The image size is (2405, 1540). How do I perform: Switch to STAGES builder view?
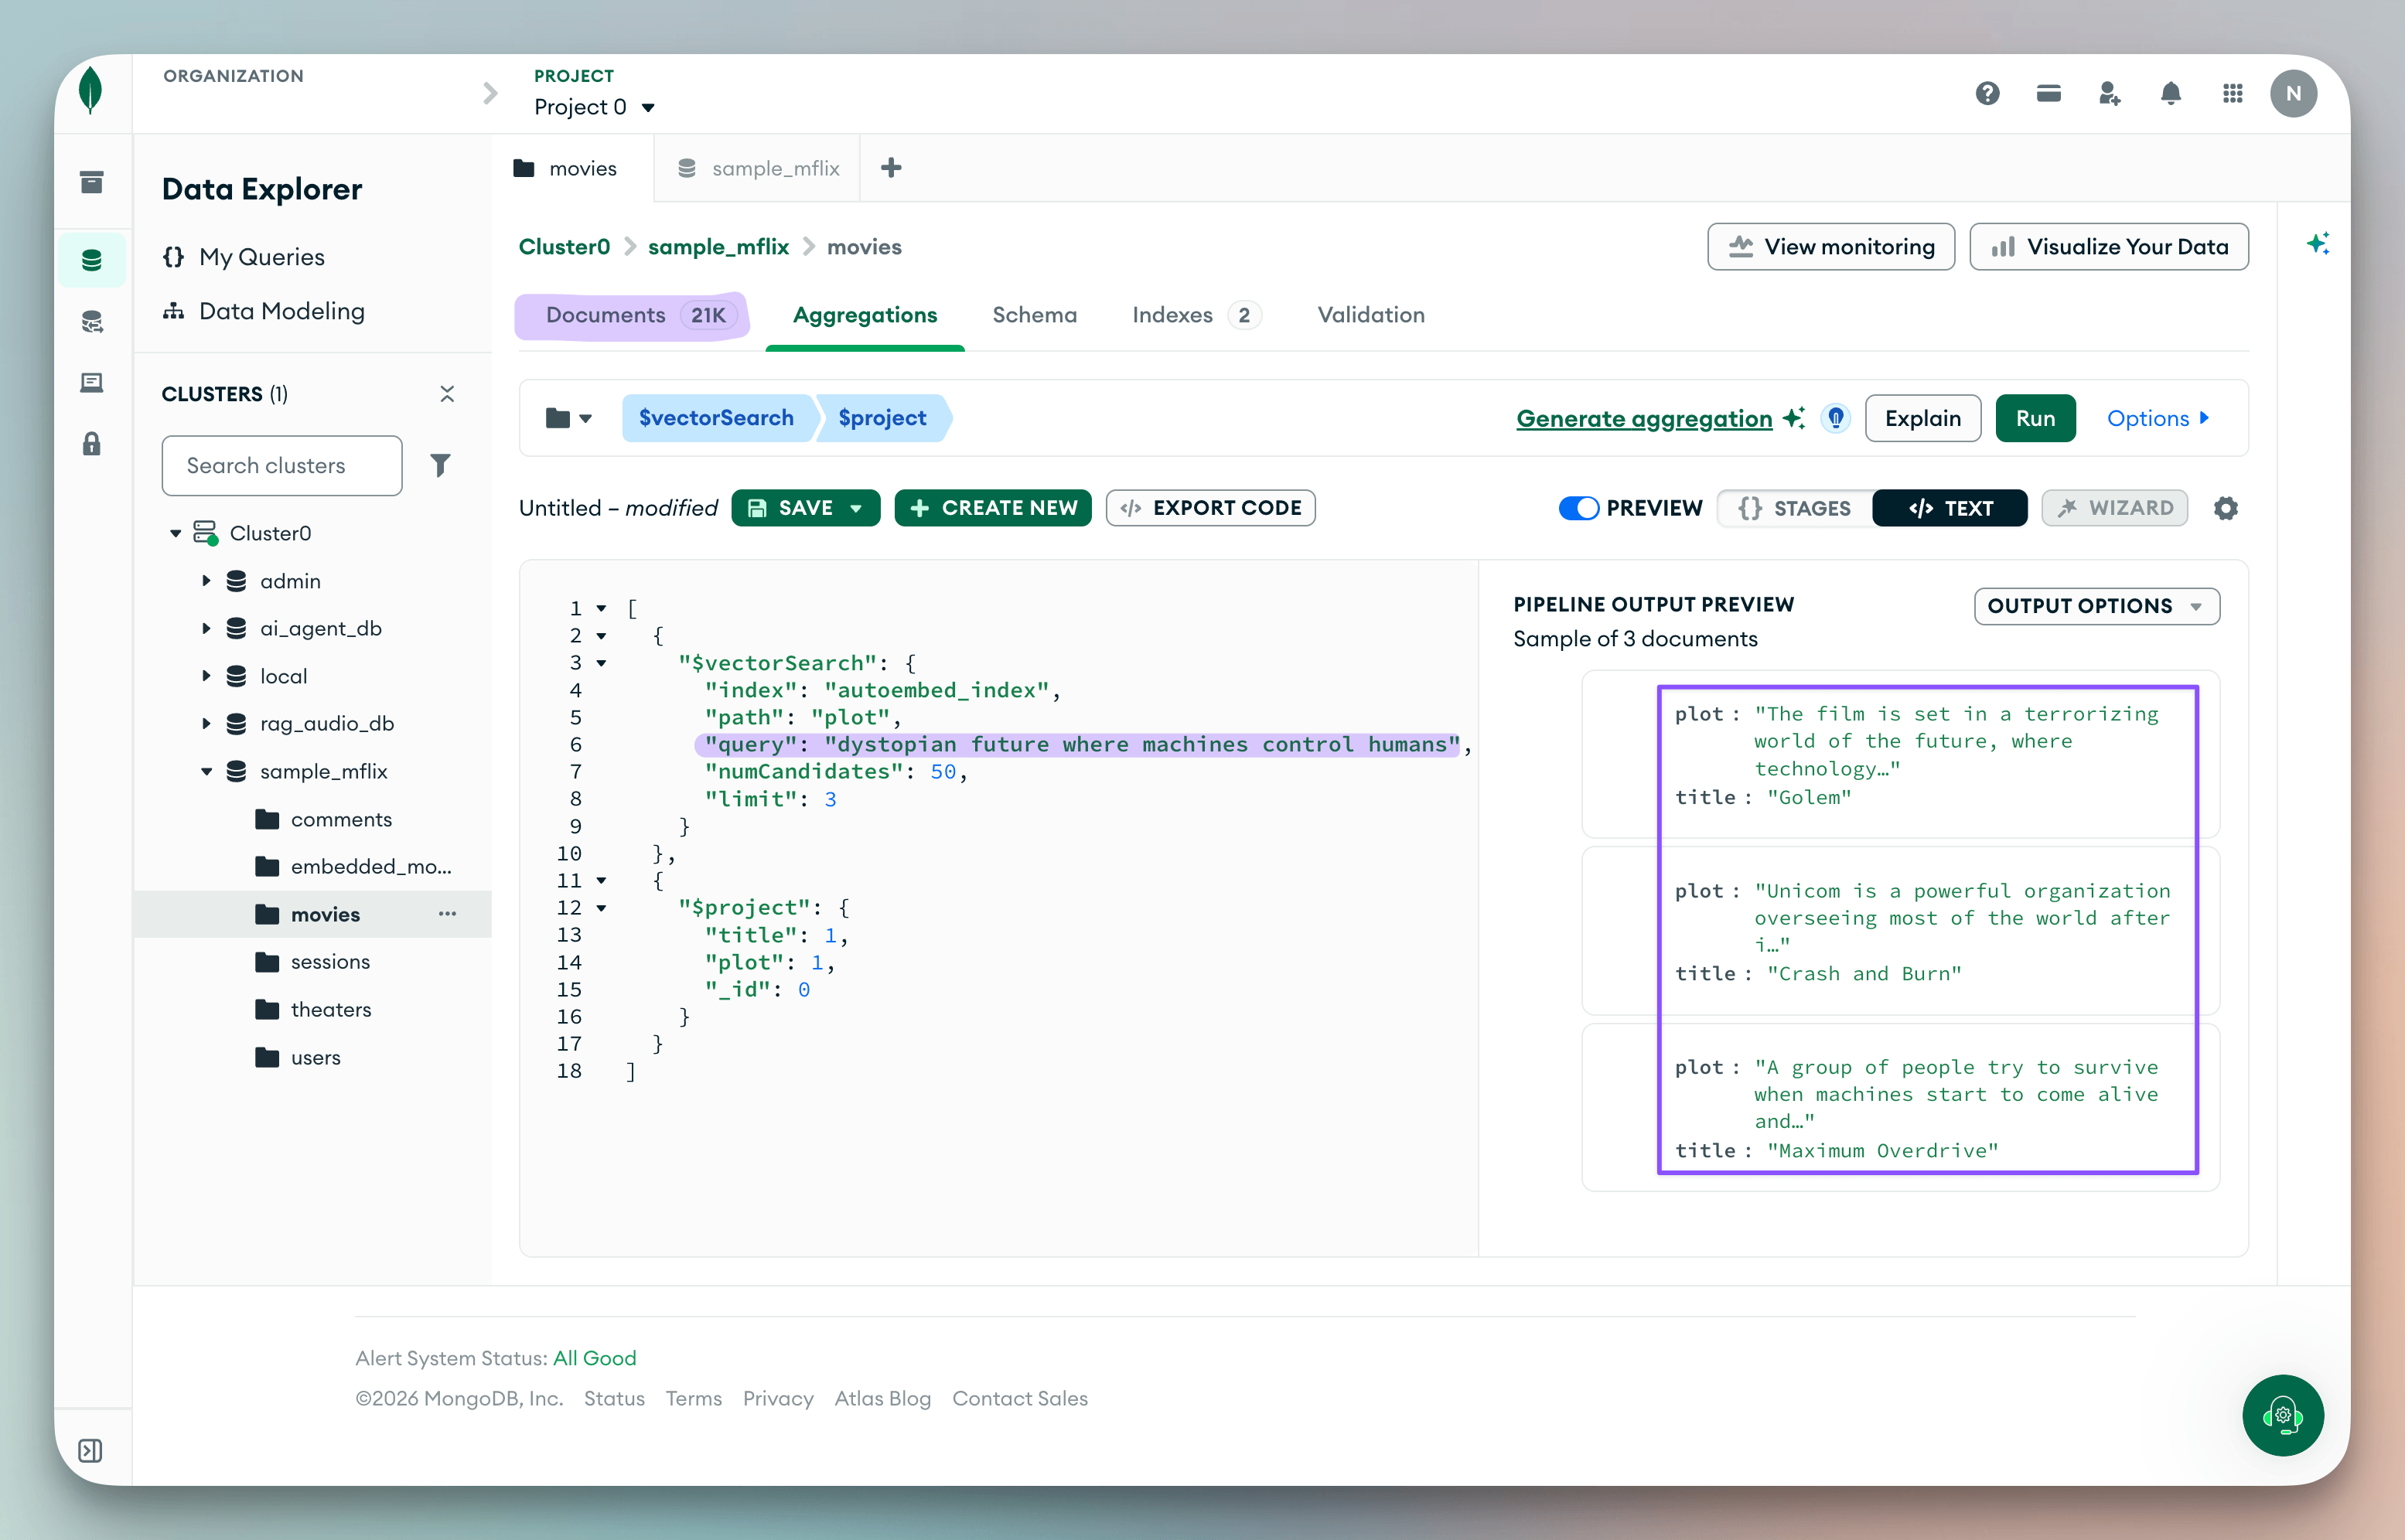(1795, 508)
